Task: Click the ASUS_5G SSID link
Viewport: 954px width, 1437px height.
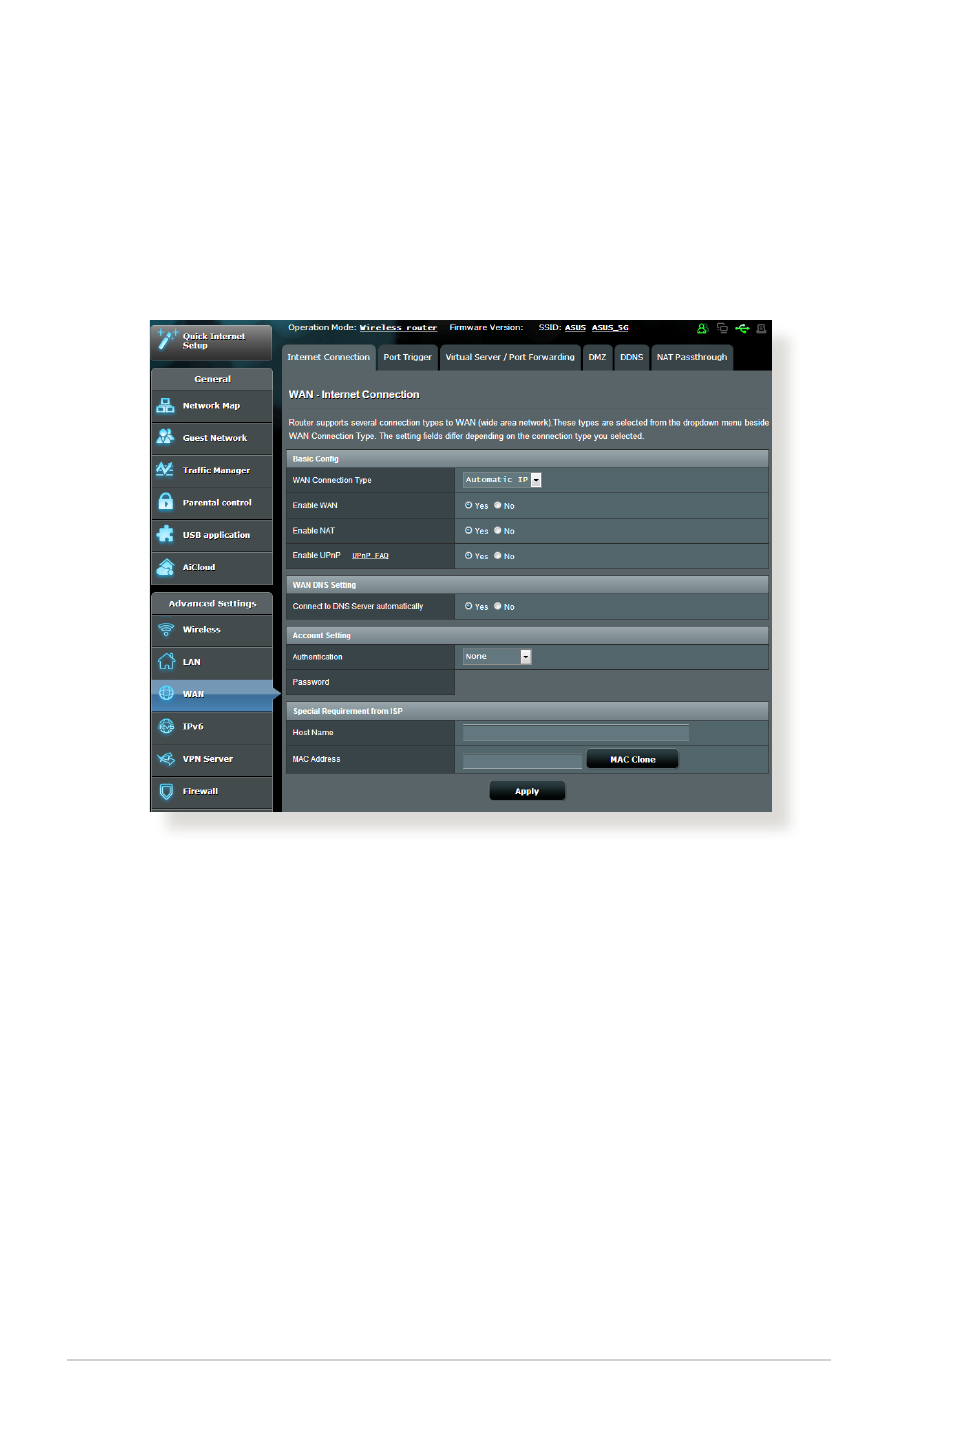Action: click(610, 328)
